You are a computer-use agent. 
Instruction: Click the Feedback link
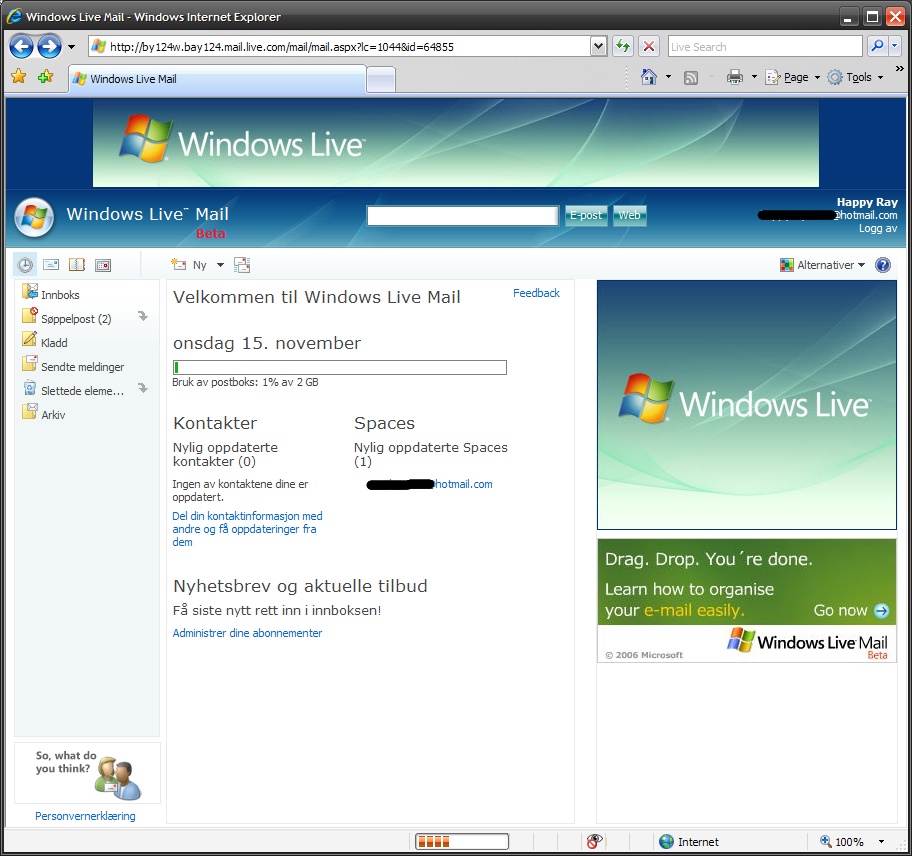click(536, 293)
